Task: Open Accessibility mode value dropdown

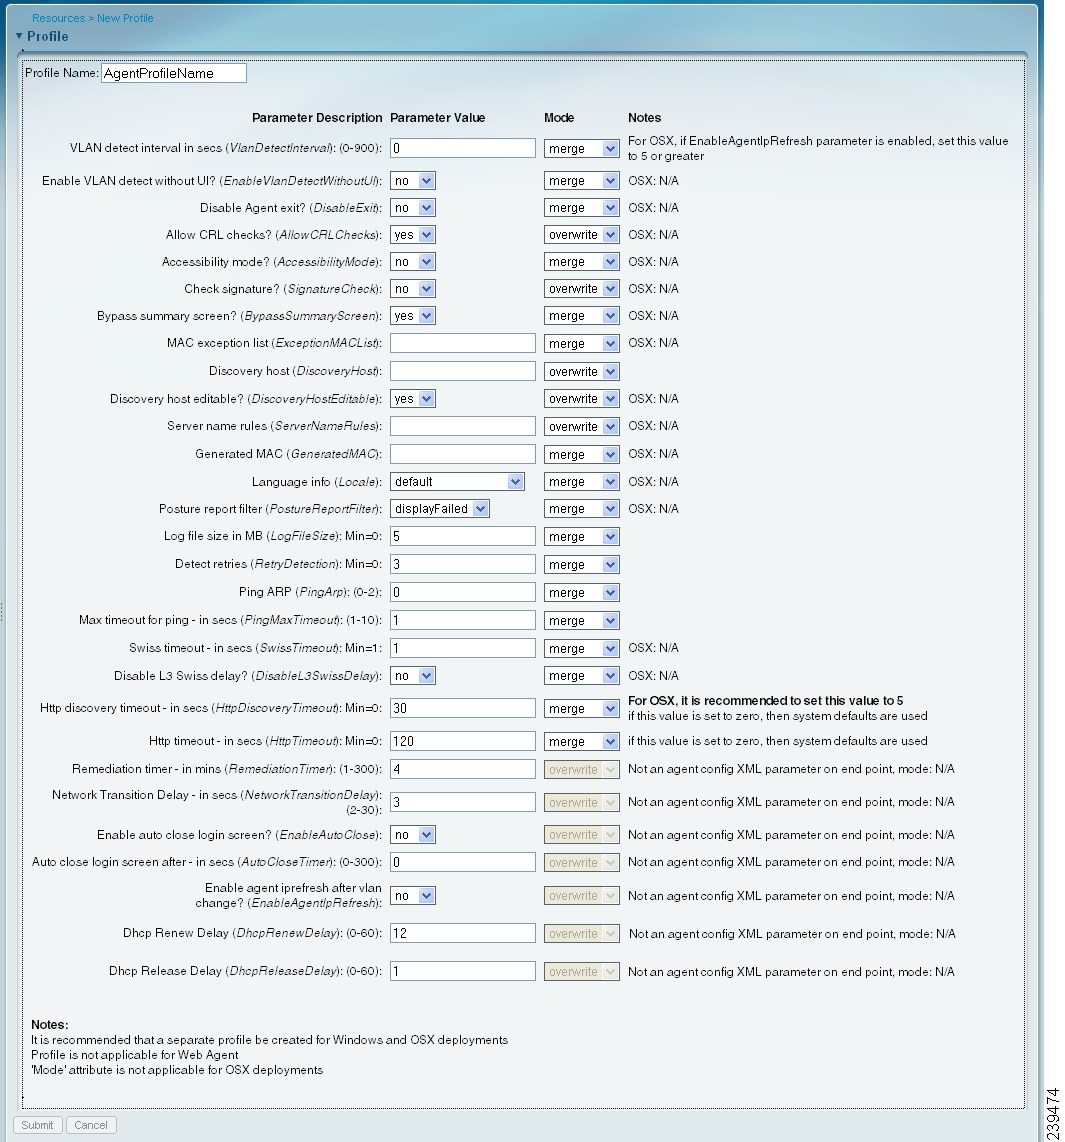Action: tap(413, 261)
